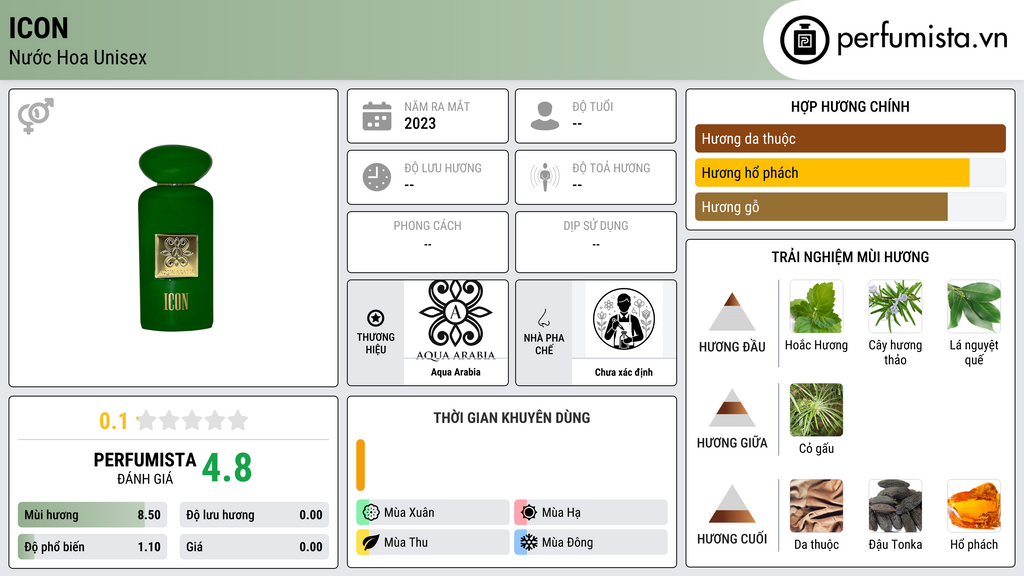Screen dimensions: 1024x576
Task: Click the Độ lưu hương 0.00 score bar
Action: click(254, 515)
